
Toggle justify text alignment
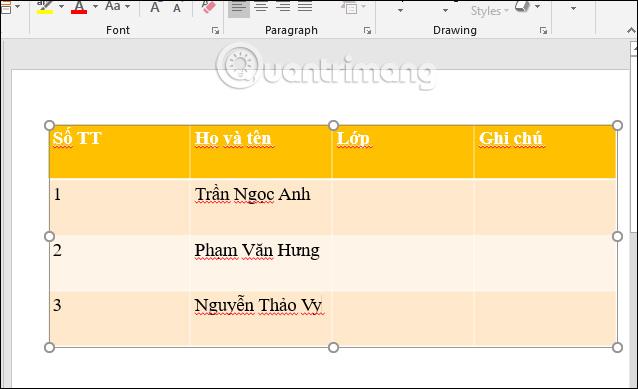point(305,7)
